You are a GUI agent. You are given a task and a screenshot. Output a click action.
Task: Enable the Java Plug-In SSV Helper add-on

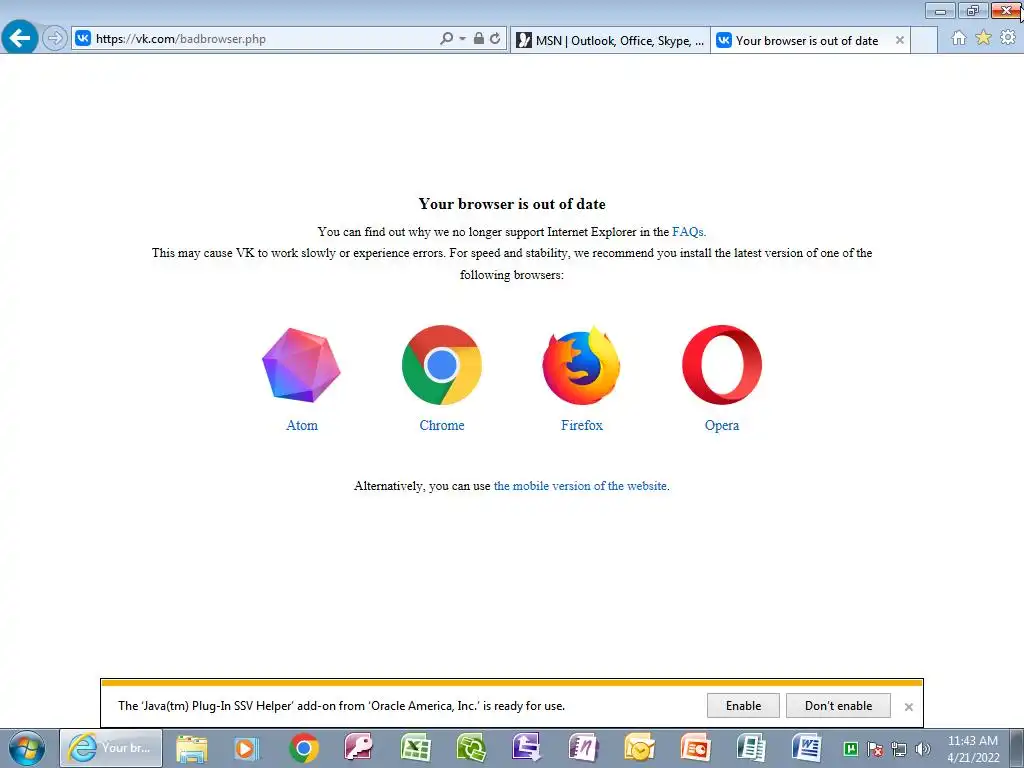(743, 706)
